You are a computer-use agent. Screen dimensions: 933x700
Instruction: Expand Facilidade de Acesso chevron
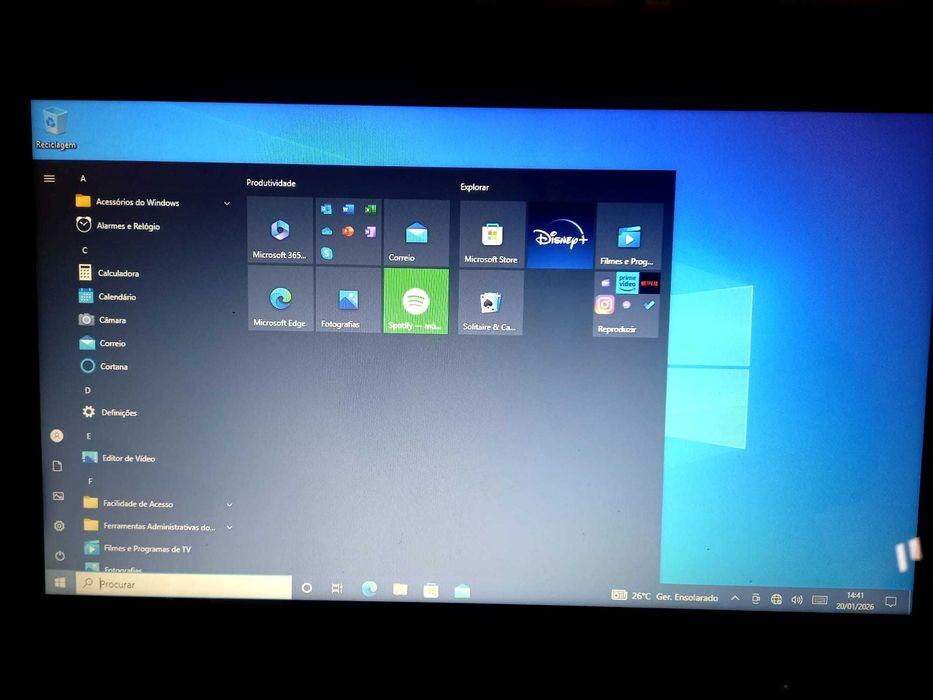point(230,505)
